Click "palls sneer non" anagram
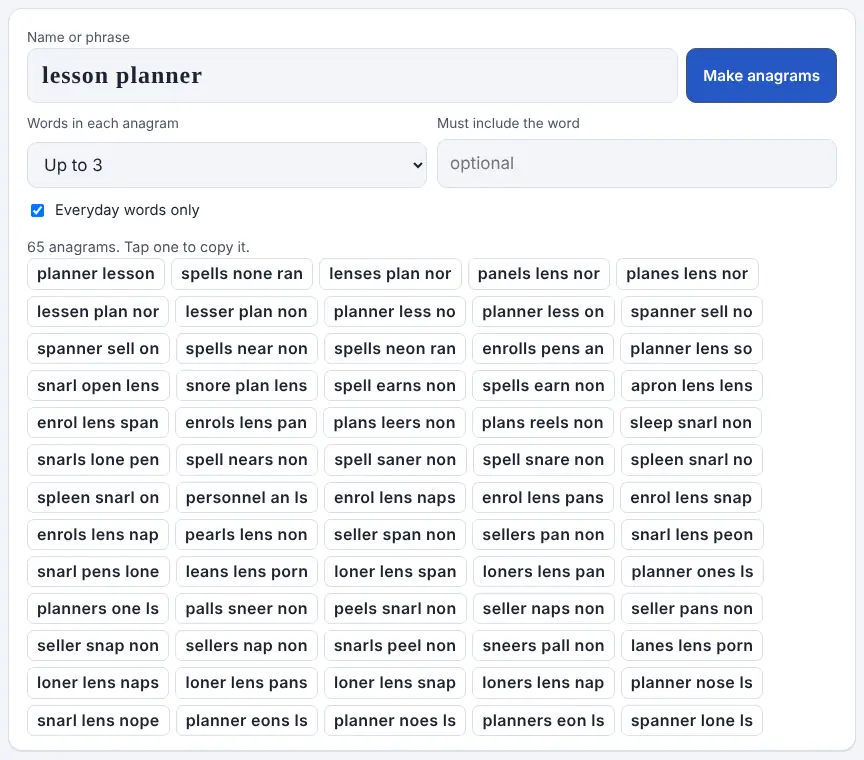 coord(246,608)
